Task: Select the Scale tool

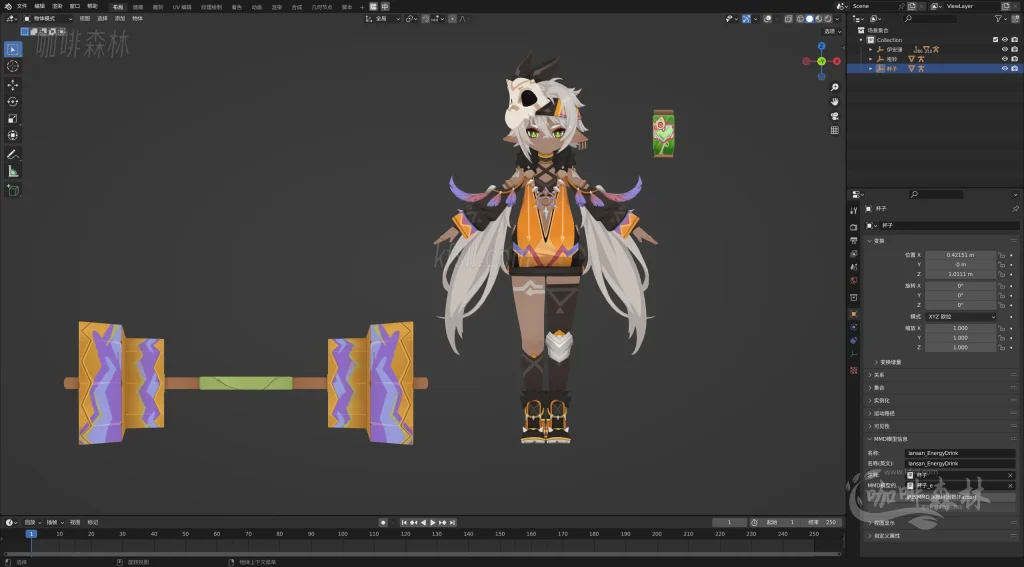Action: 12,118
